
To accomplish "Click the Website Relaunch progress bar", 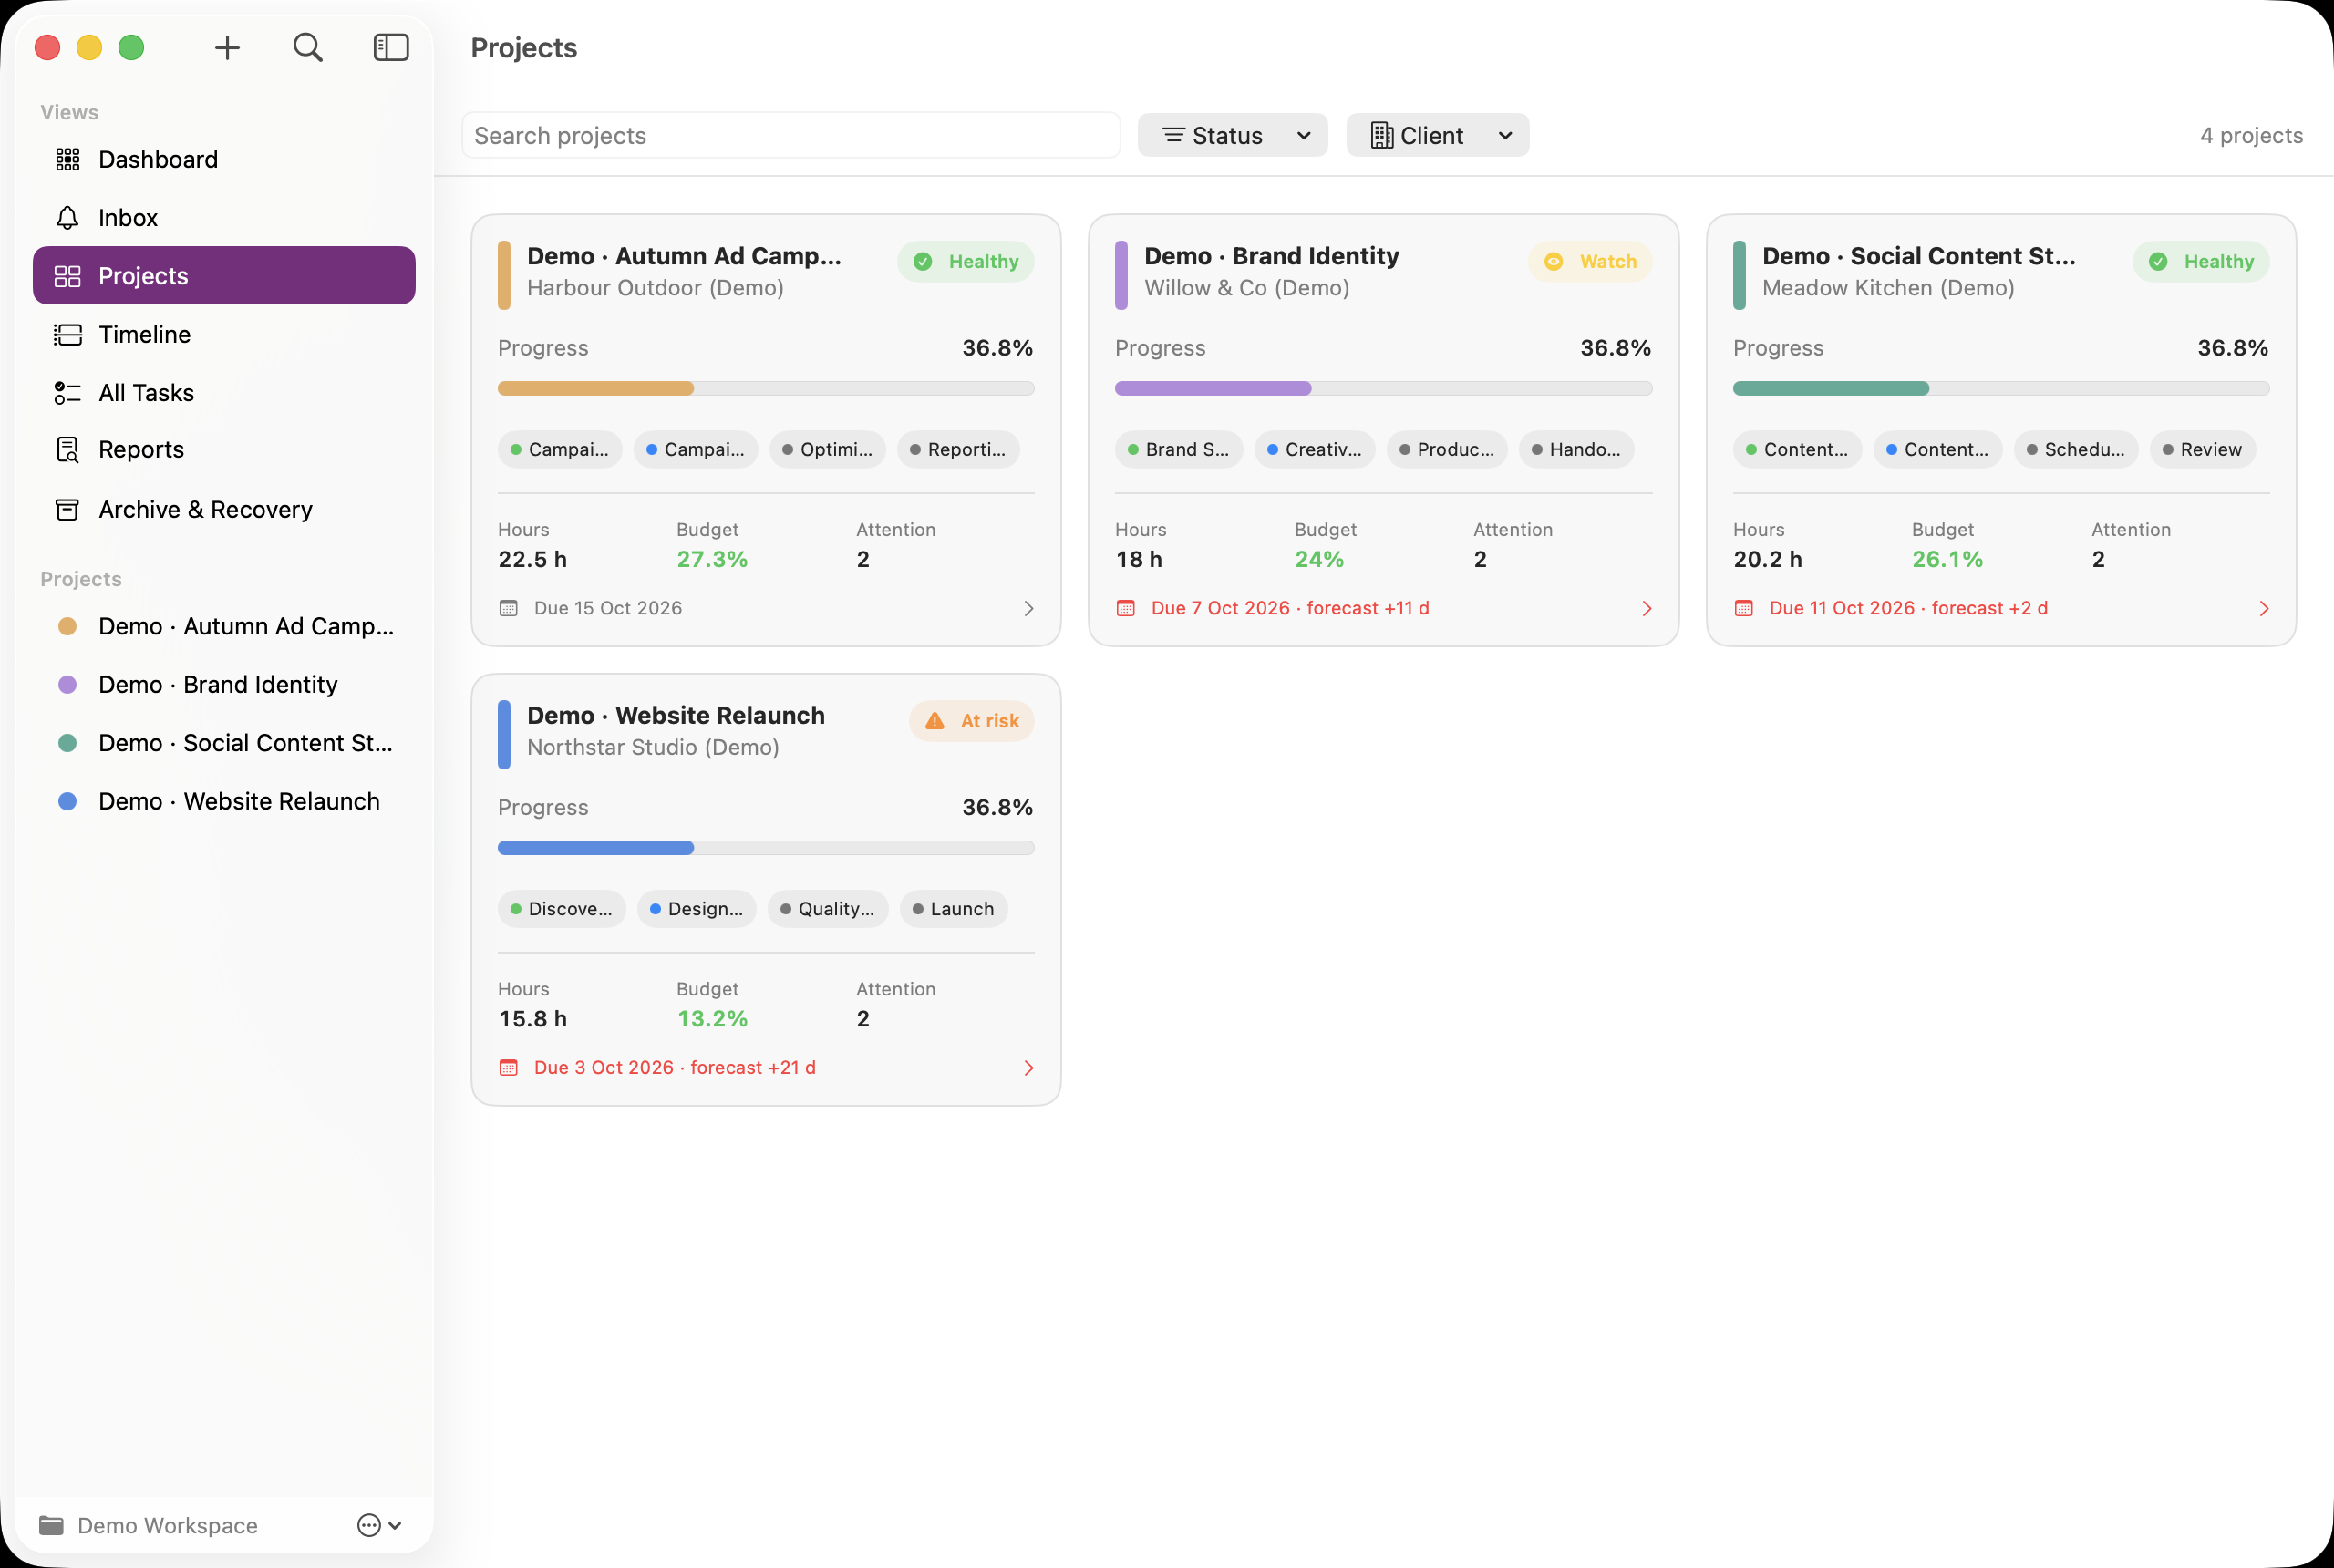I will (x=766, y=848).
